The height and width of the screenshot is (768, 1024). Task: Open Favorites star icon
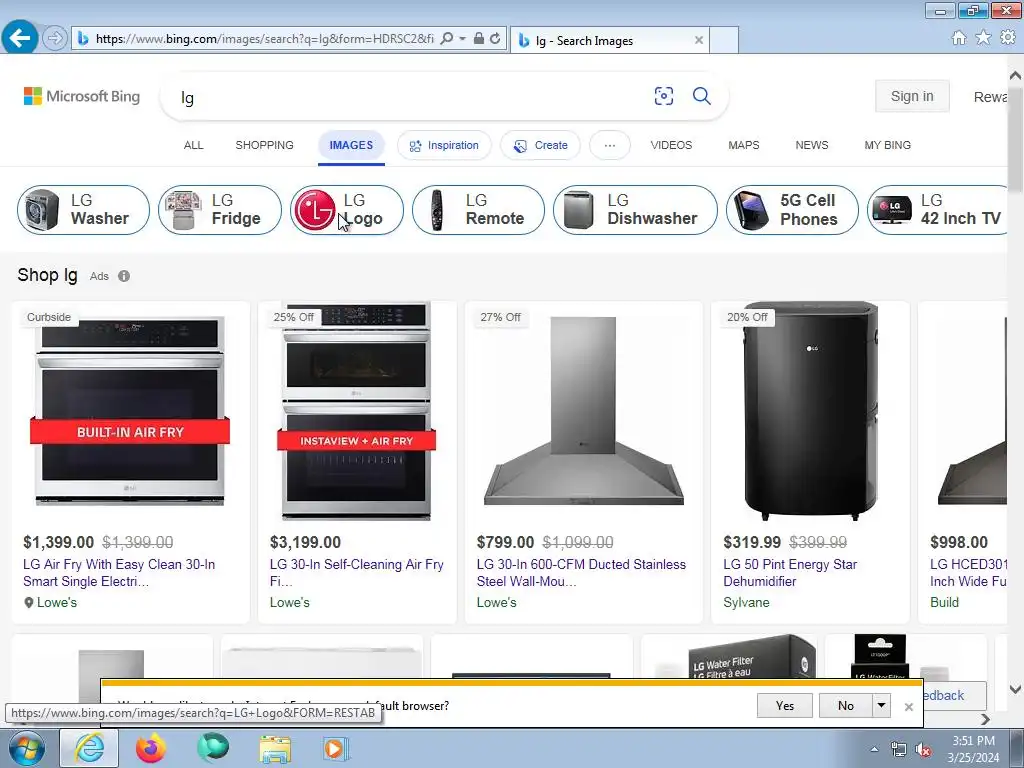[x=983, y=38]
